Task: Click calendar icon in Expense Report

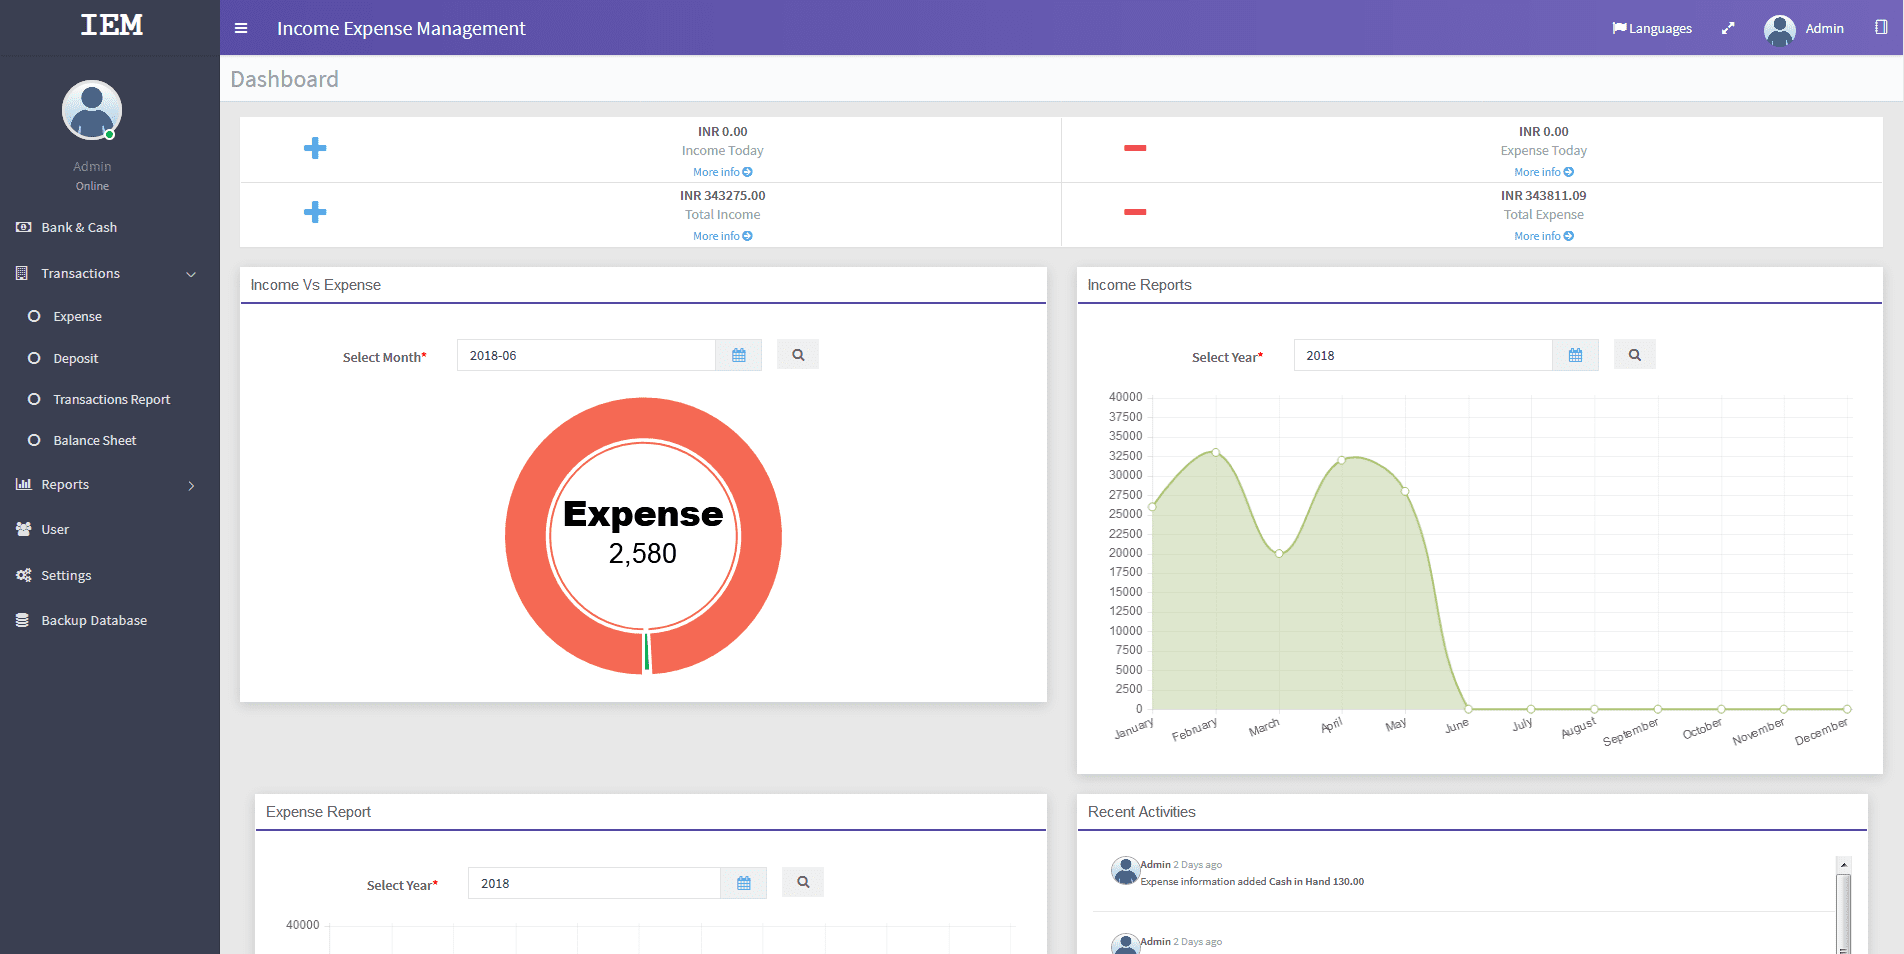Action: coord(743,883)
